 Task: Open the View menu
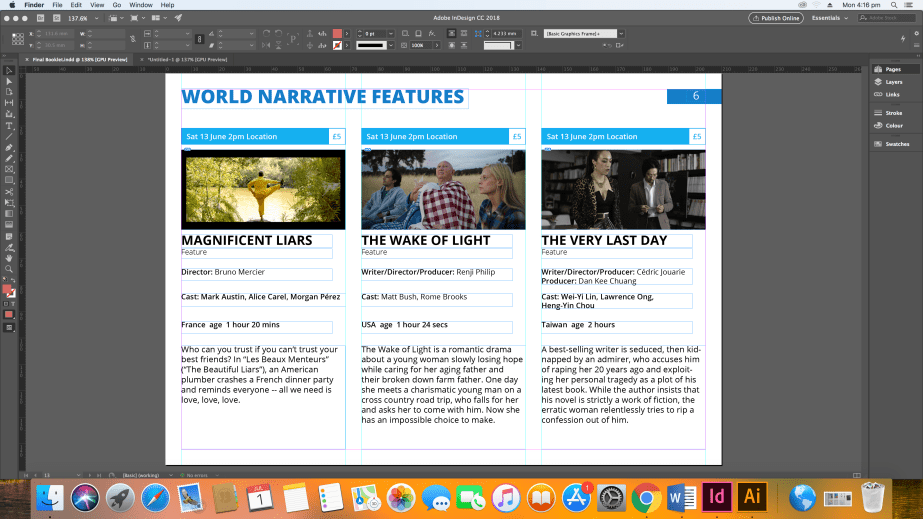click(97, 5)
